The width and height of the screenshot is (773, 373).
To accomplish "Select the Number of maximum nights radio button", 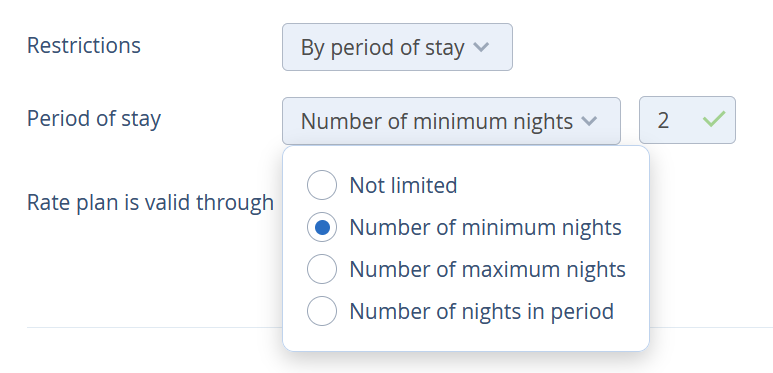I will pos(322,269).
